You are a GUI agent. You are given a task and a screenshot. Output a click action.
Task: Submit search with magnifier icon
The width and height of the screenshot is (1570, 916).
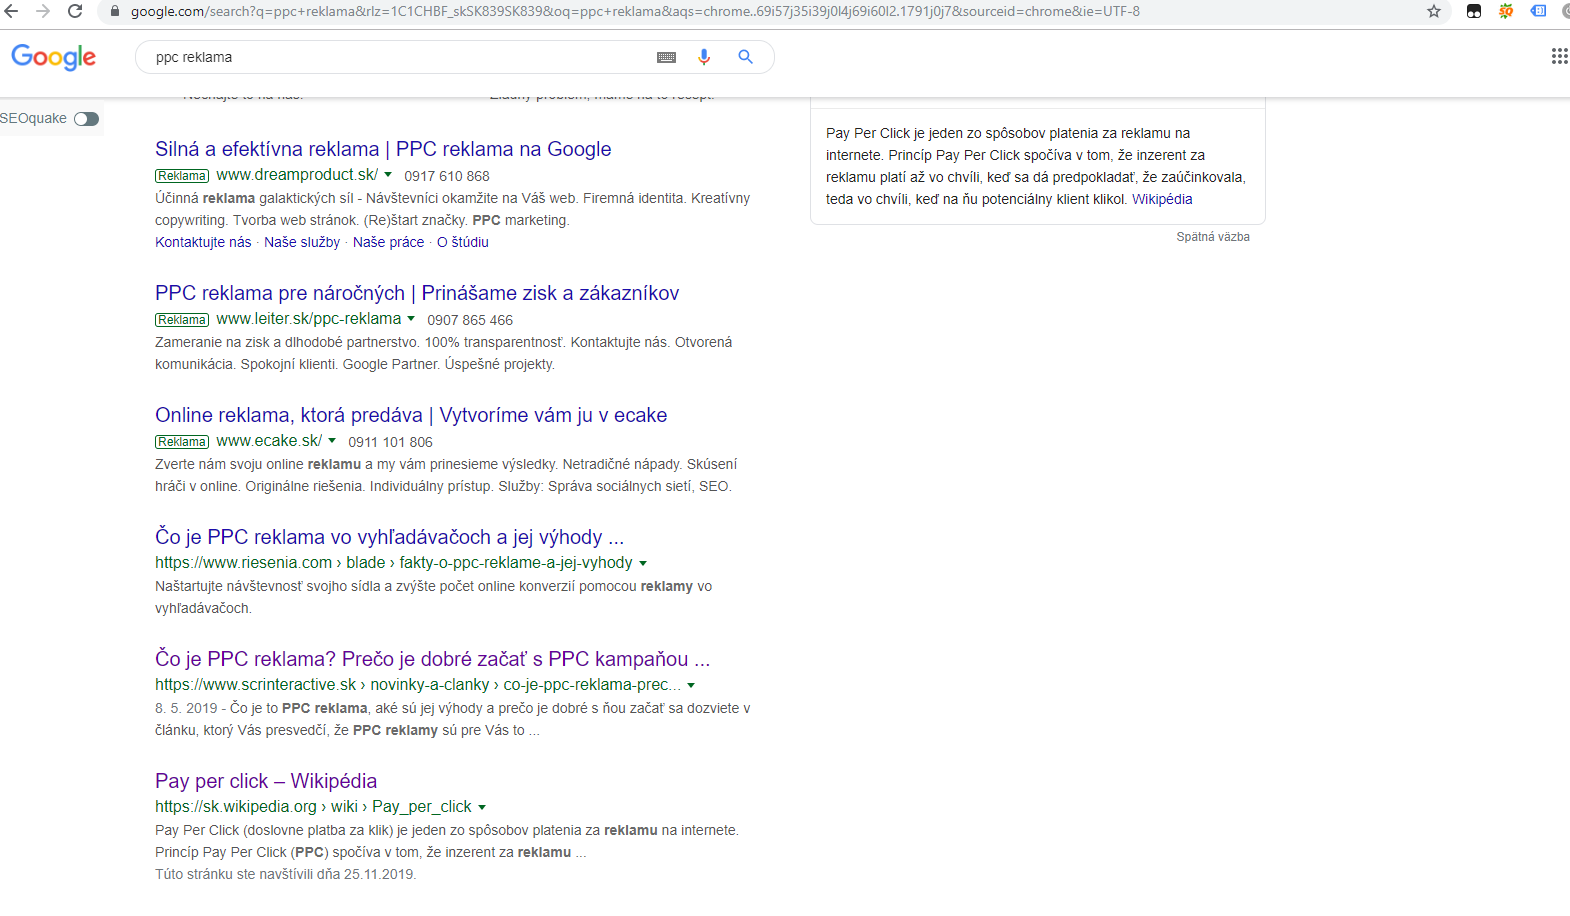tap(745, 57)
